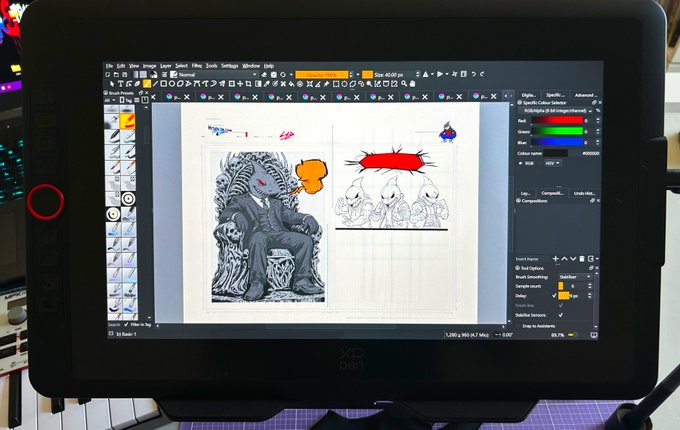Click the Colour name black swatch
Image resolution: width=680 pixels, height=430 pixels.
[556, 153]
